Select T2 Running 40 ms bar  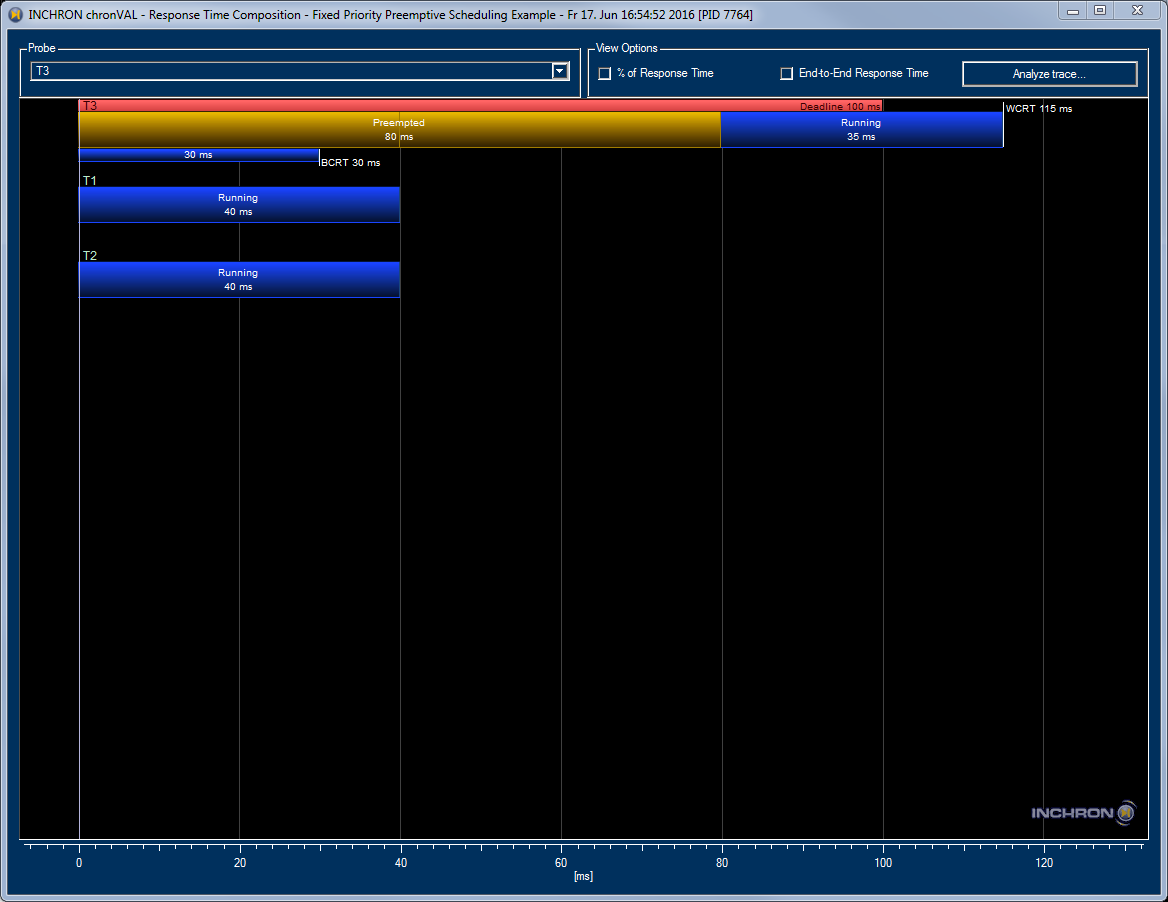click(239, 280)
